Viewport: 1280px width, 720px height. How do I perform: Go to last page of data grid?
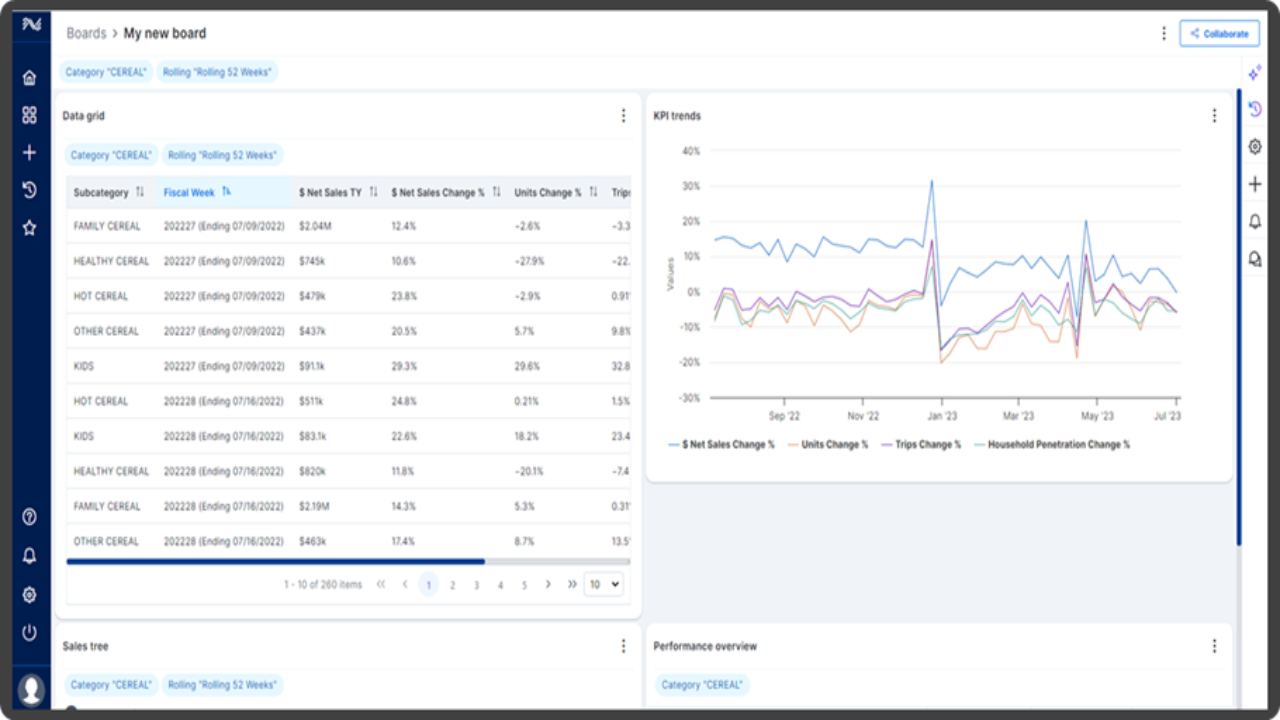[x=572, y=584]
